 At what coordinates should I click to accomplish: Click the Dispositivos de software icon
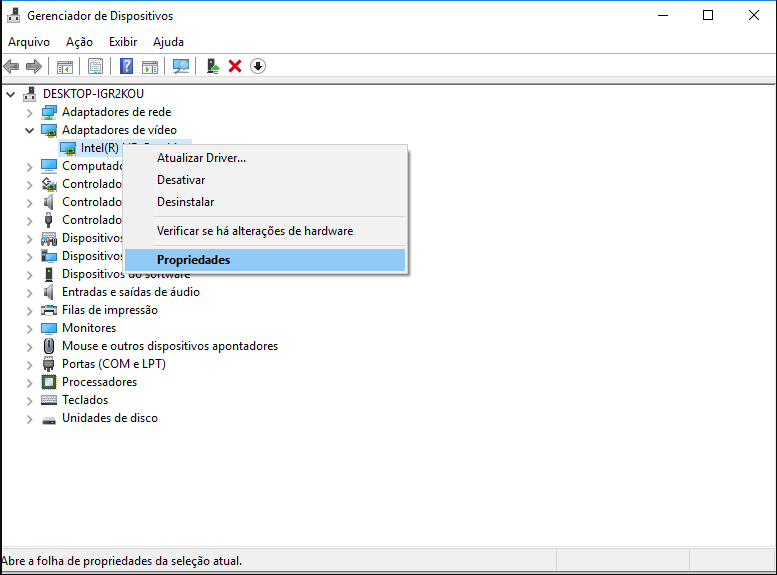[x=49, y=274]
